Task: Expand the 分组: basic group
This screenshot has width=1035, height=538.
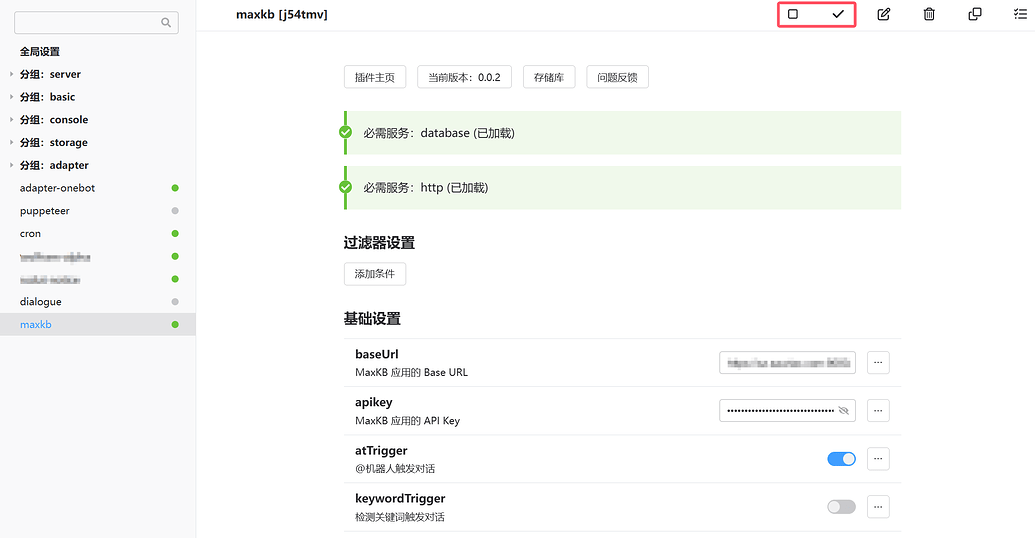Action: 11,97
